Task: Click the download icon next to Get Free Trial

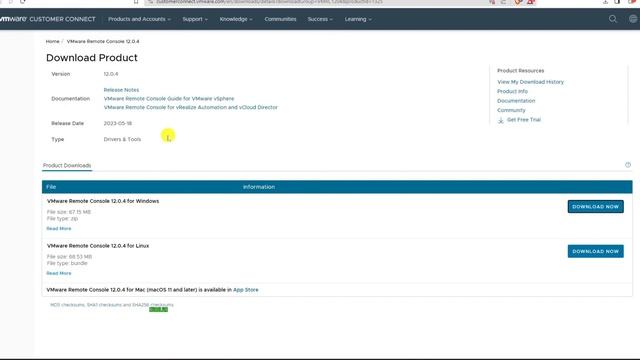Action: (x=500, y=120)
